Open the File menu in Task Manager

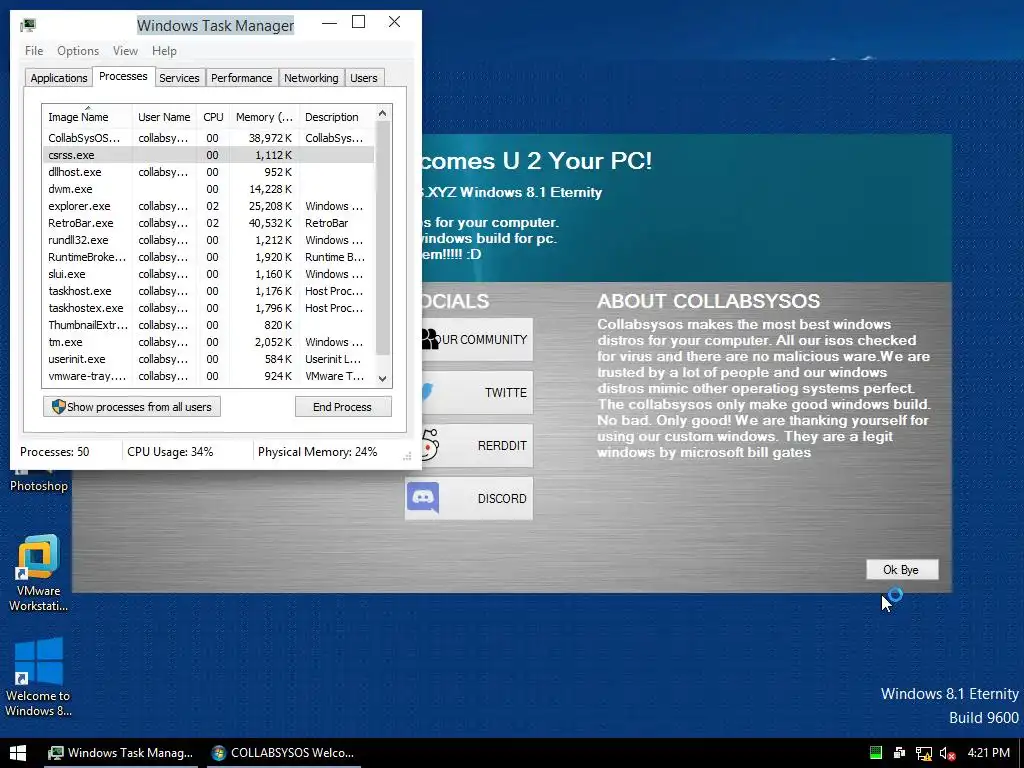click(x=34, y=51)
